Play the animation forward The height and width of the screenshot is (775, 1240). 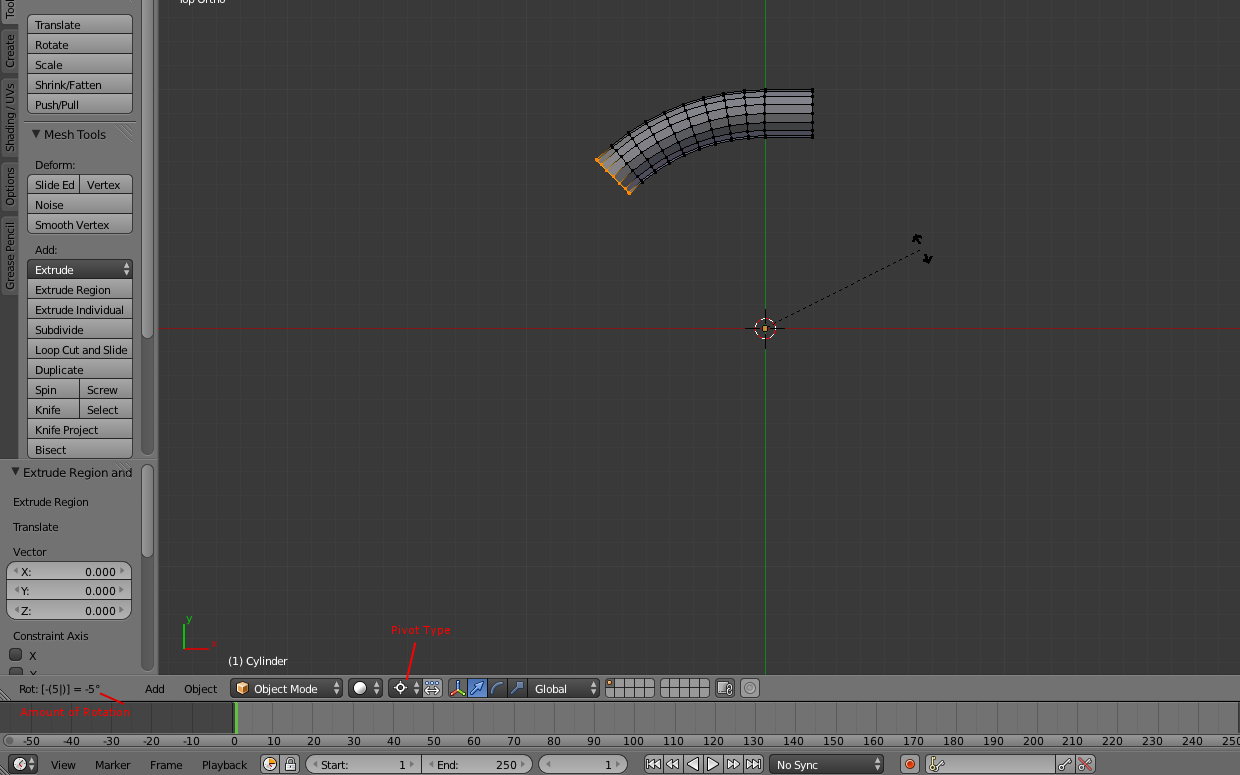713,764
